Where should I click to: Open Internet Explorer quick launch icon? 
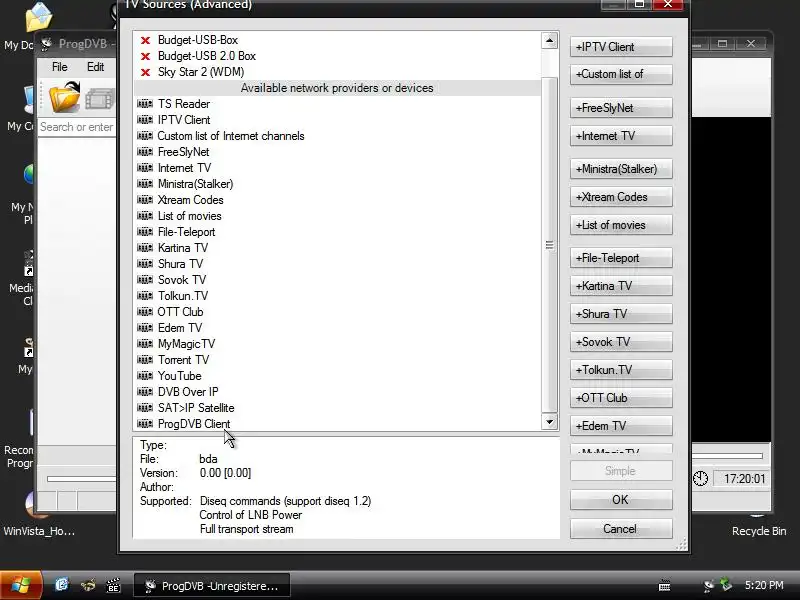(x=62, y=584)
